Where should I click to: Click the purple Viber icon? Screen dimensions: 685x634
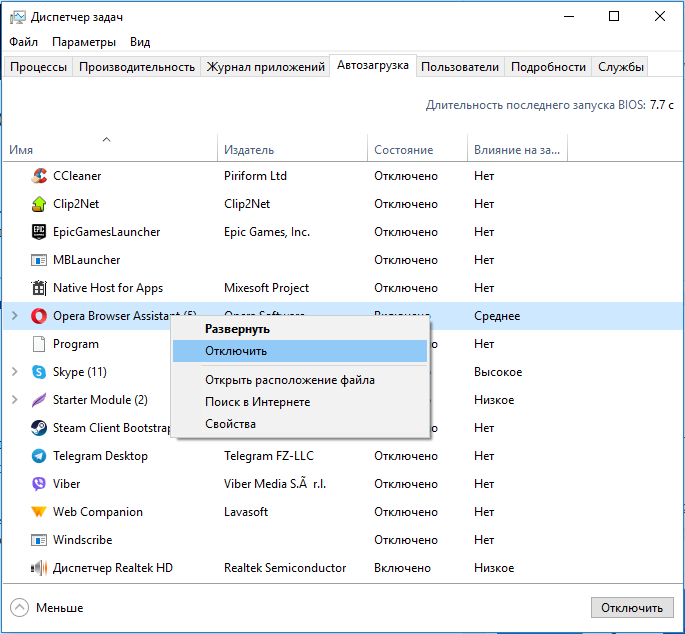39,484
